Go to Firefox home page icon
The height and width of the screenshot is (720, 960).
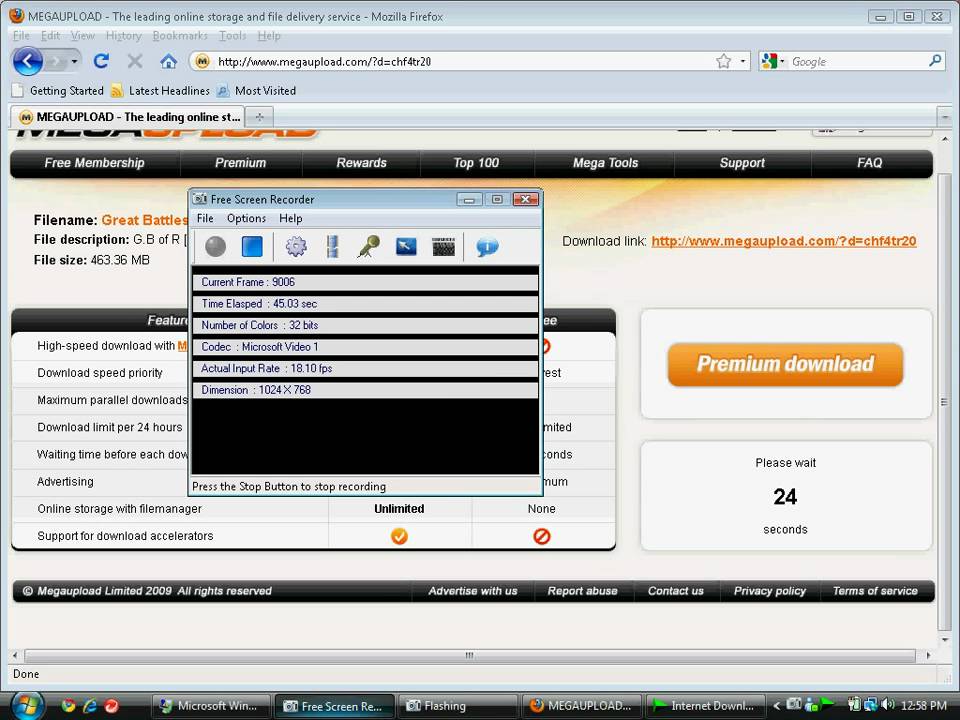pyautogui.click(x=168, y=61)
